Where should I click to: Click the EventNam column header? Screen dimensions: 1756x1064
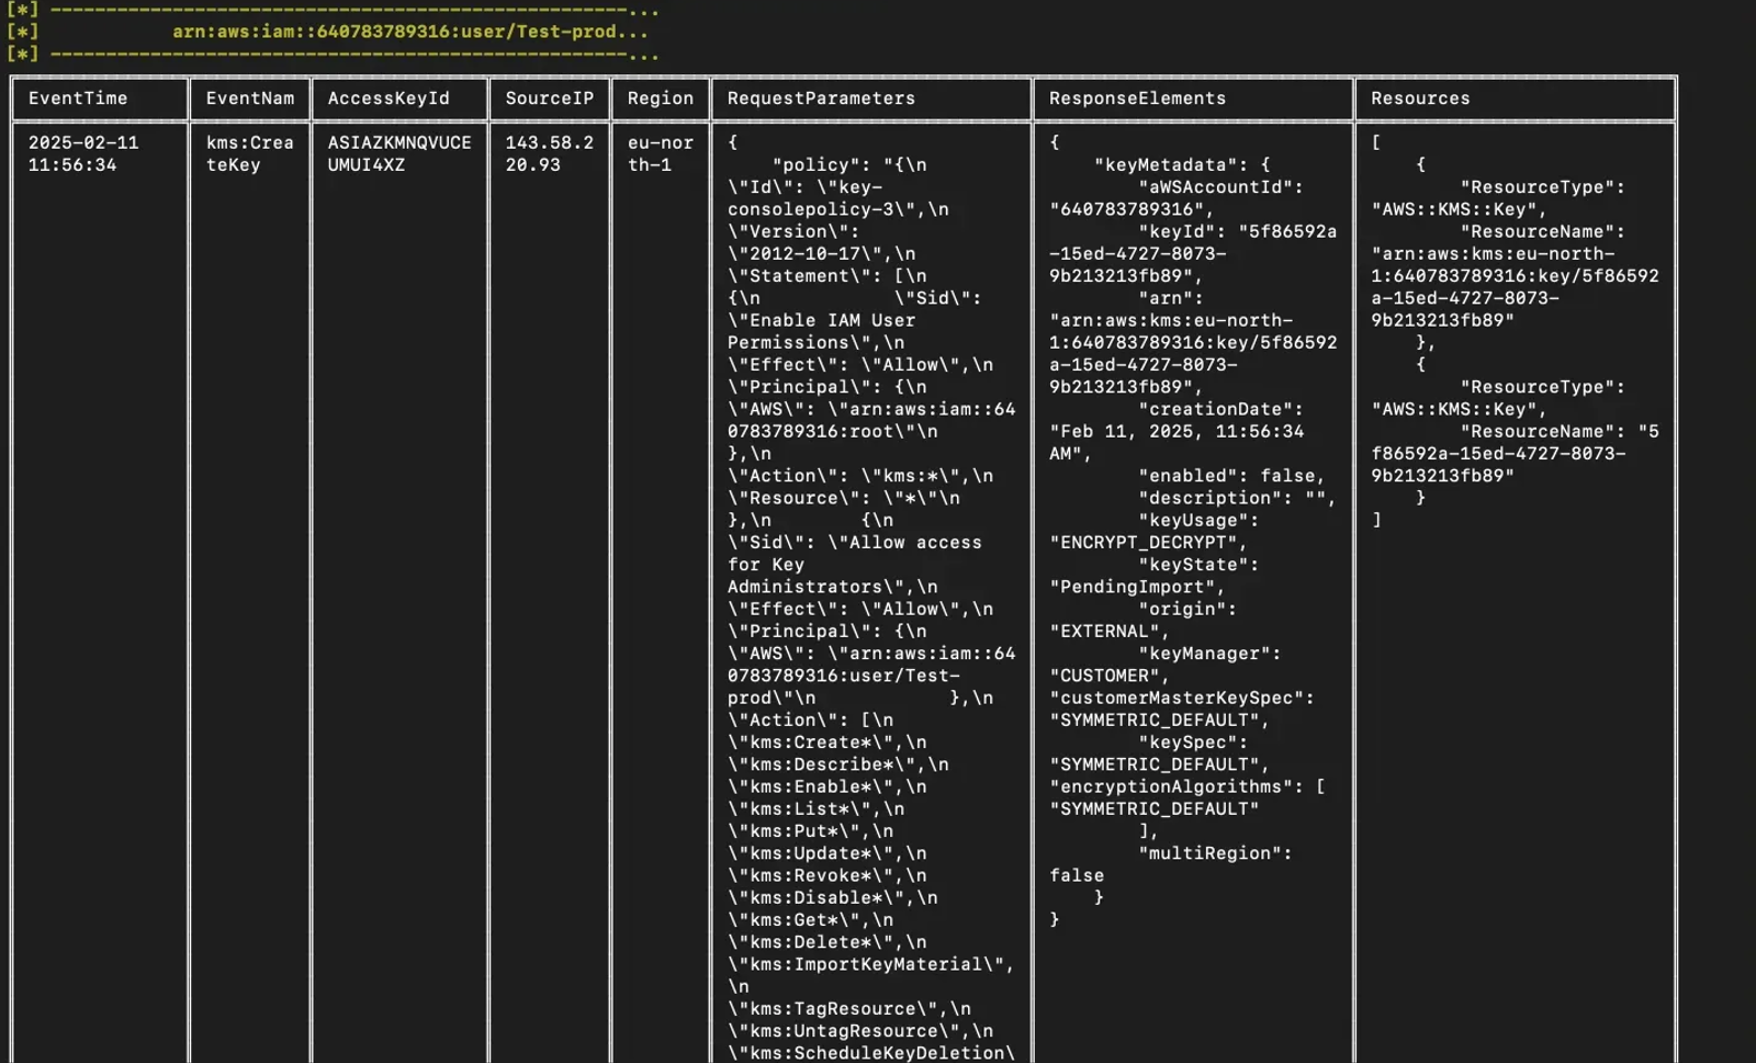point(250,98)
